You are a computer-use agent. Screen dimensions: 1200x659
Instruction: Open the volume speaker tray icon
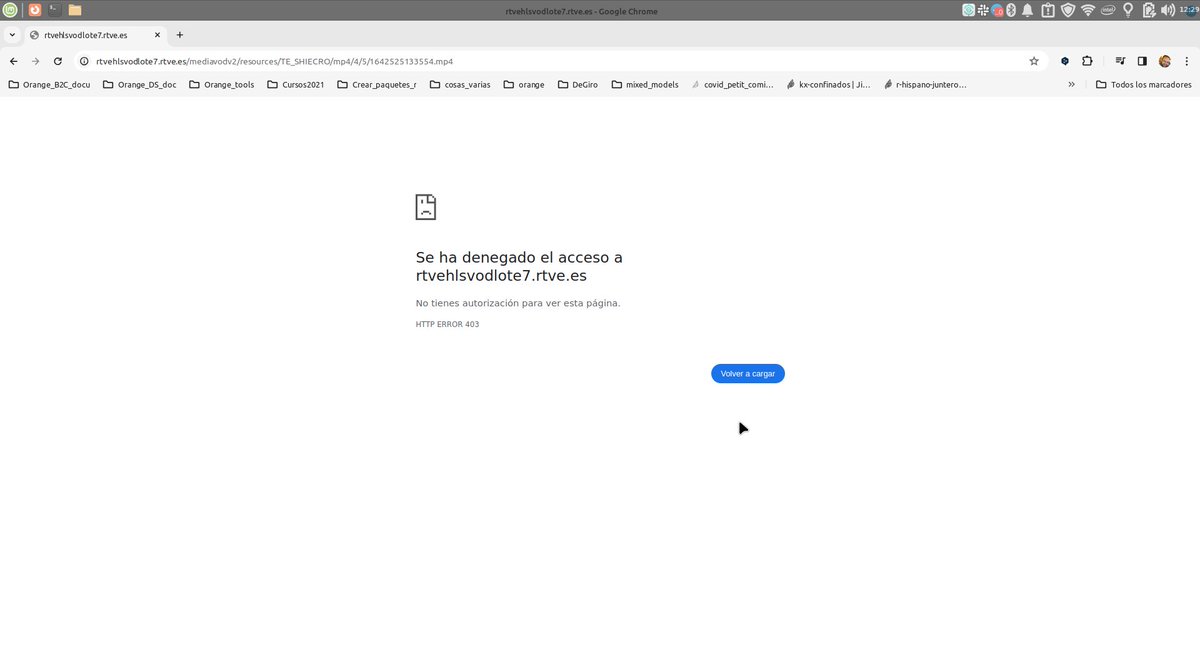[1168, 10]
